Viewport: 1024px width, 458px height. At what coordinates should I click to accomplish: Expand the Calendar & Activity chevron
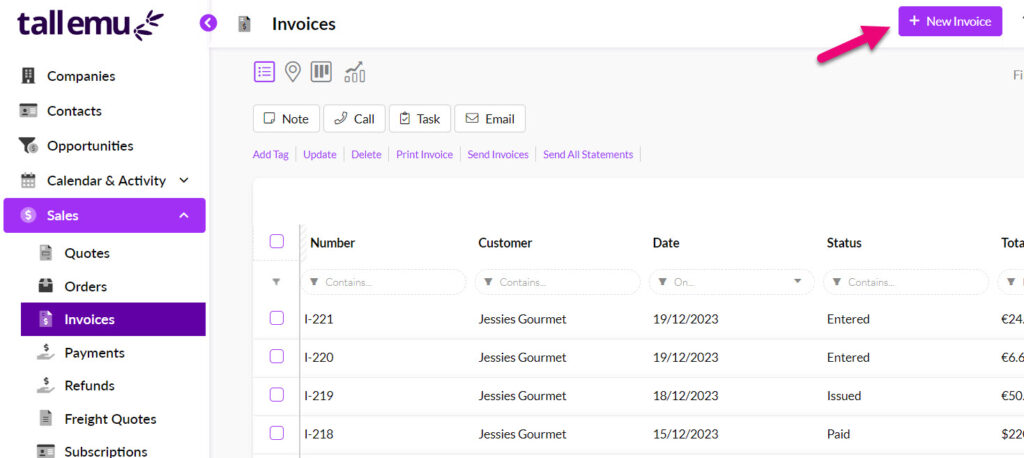tap(184, 180)
